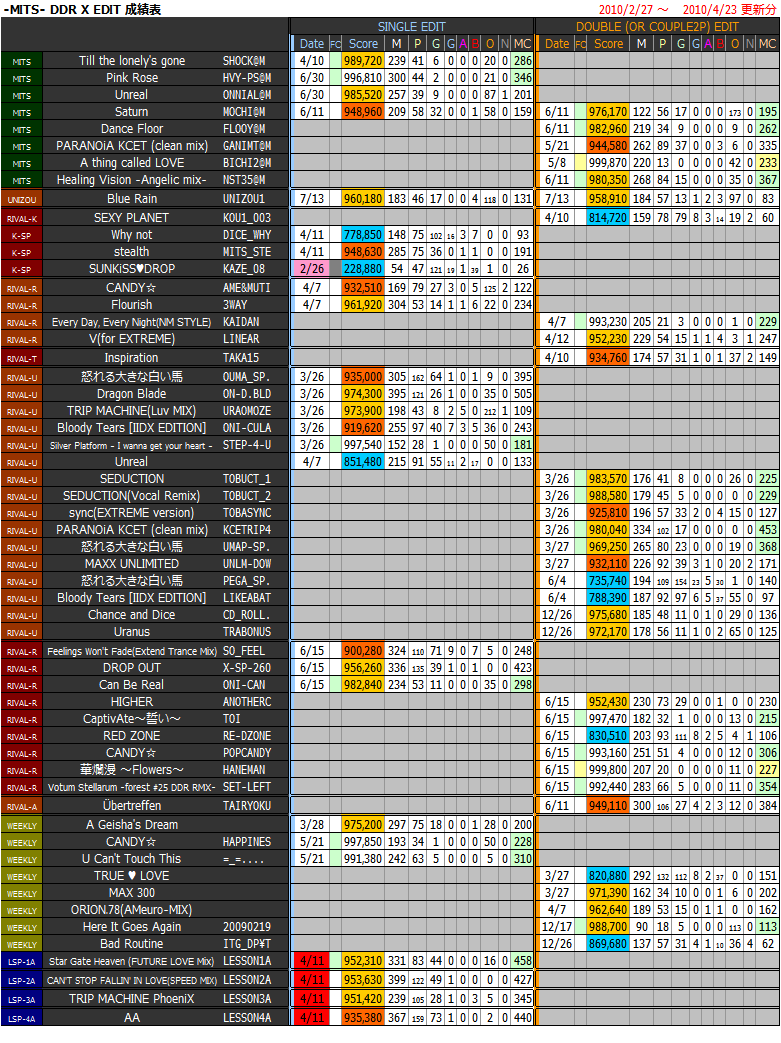Click score 999,800 in the HANEMAN row
The height and width of the screenshot is (1043, 781).
(x=609, y=770)
